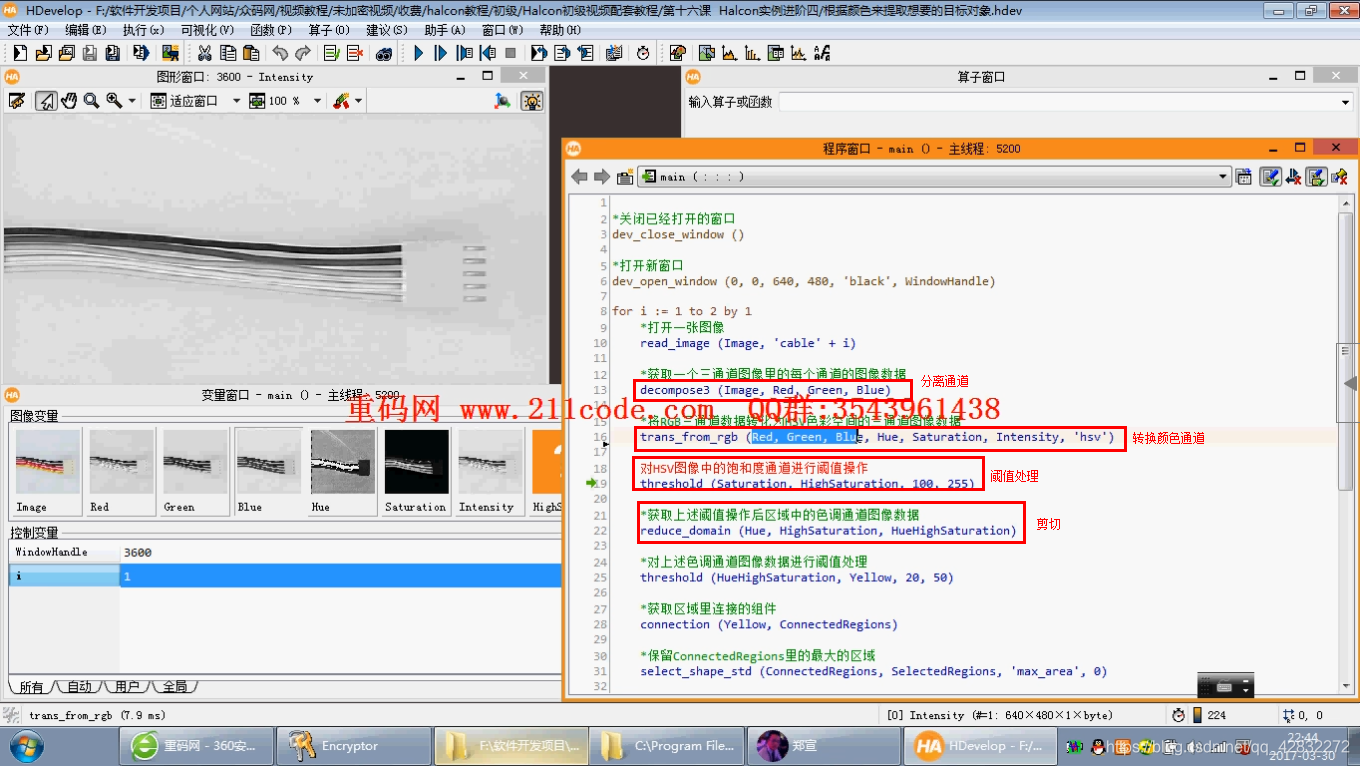Click the Step Over icon

click(440, 53)
